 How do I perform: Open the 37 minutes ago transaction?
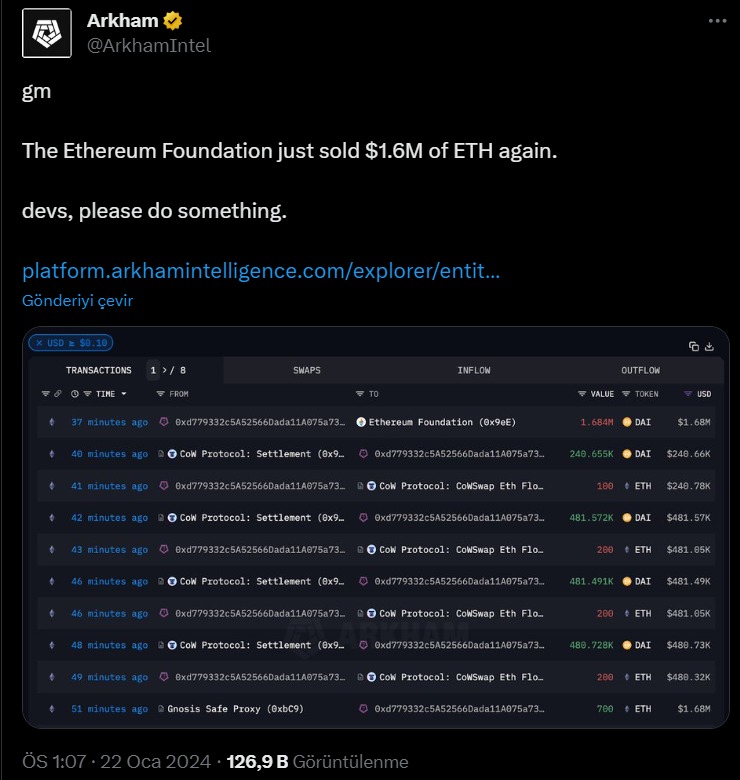[109, 422]
